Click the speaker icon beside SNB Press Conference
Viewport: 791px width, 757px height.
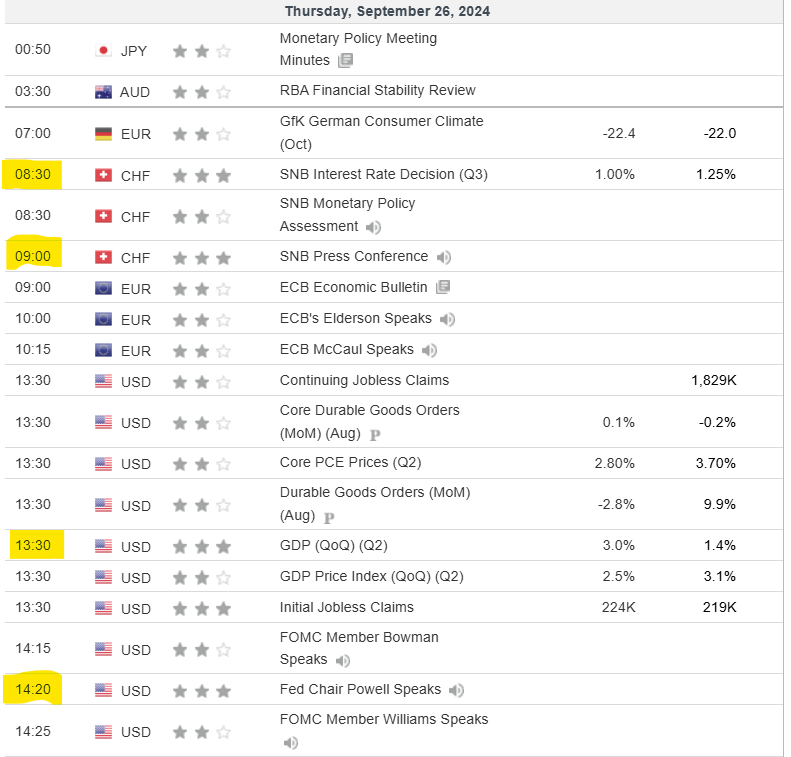tap(444, 257)
